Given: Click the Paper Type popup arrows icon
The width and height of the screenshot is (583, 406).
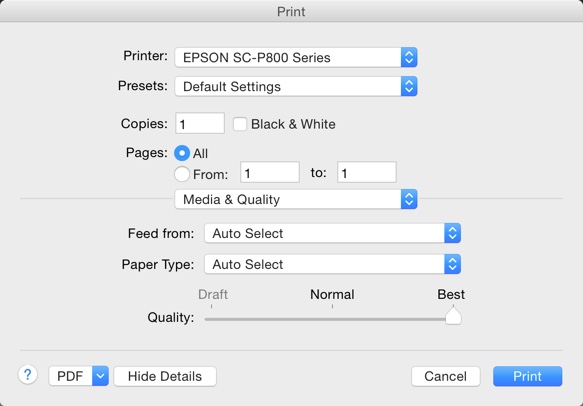Looking at the screenshot, I should tap(452, 264).
